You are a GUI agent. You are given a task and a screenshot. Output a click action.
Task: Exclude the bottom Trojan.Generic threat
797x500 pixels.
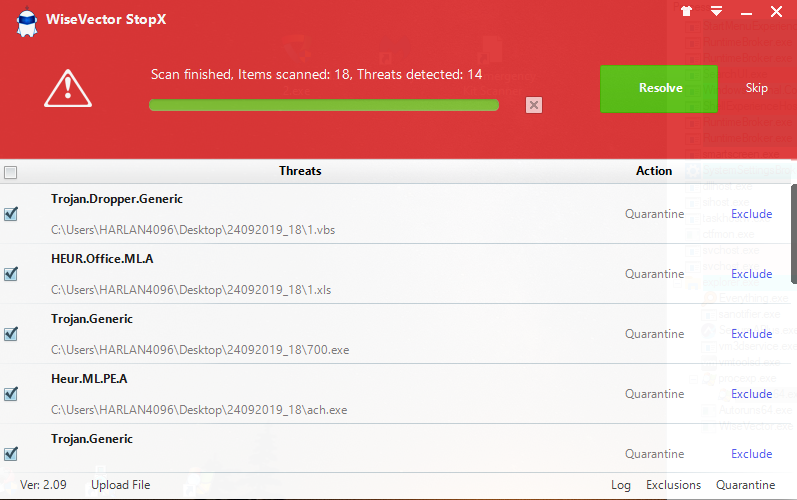pyautogui.click(x=751, y=454)
